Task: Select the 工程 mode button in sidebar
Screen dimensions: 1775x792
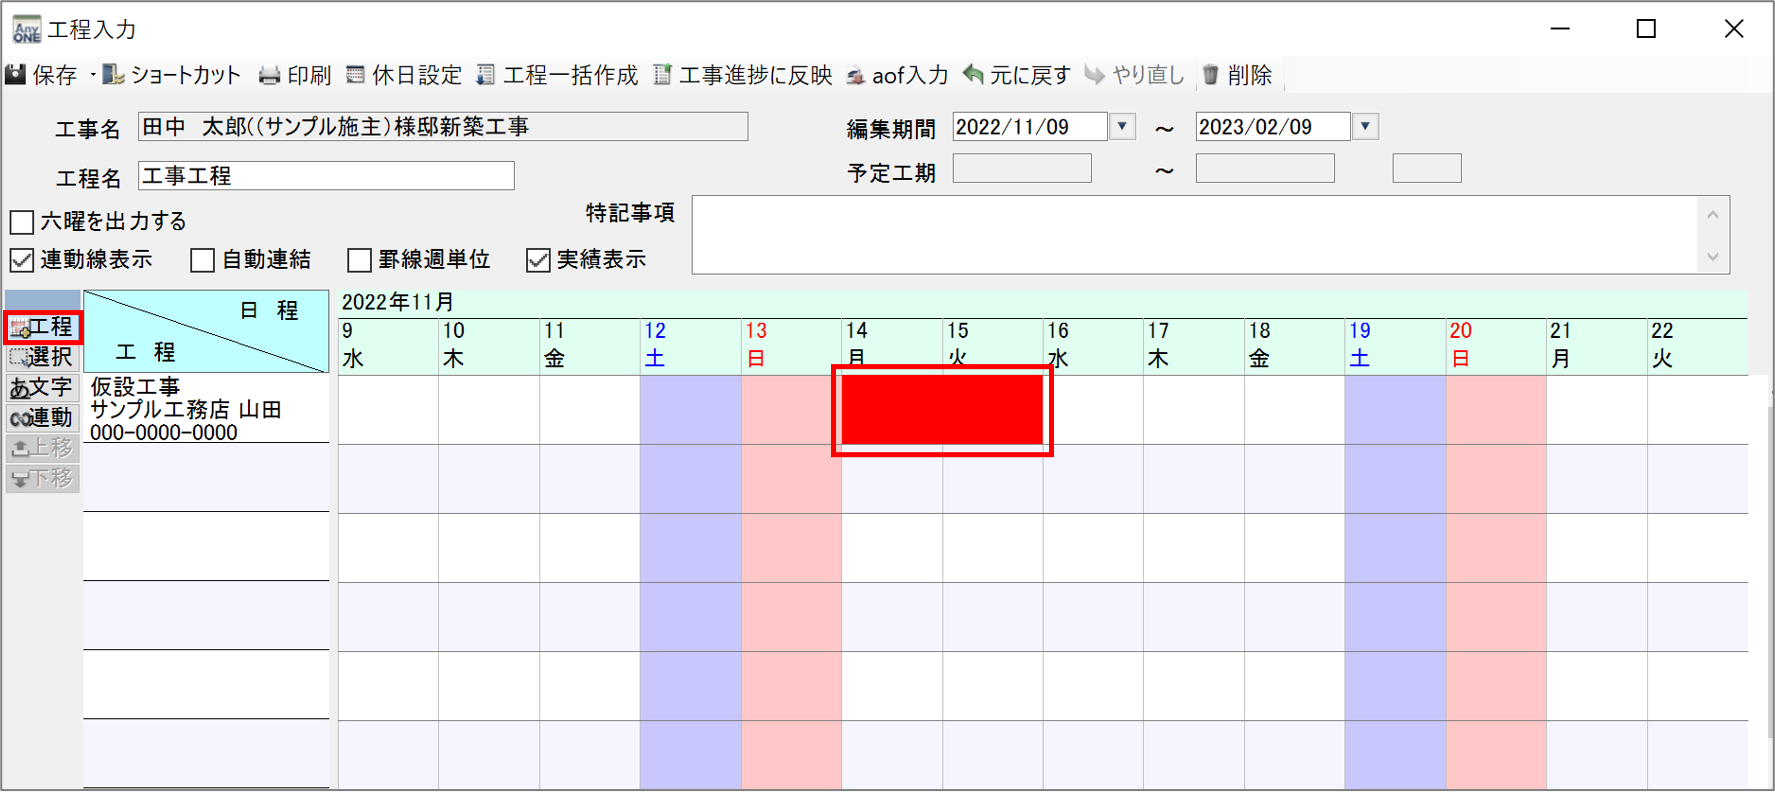Action: [42, 327]
